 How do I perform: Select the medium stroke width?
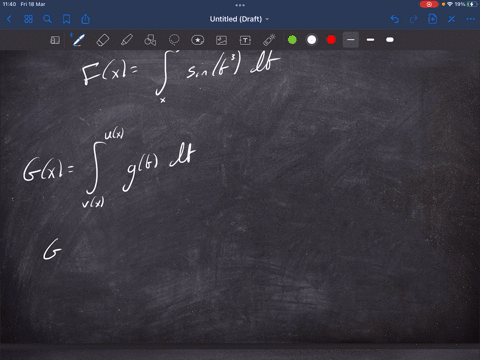370,40
